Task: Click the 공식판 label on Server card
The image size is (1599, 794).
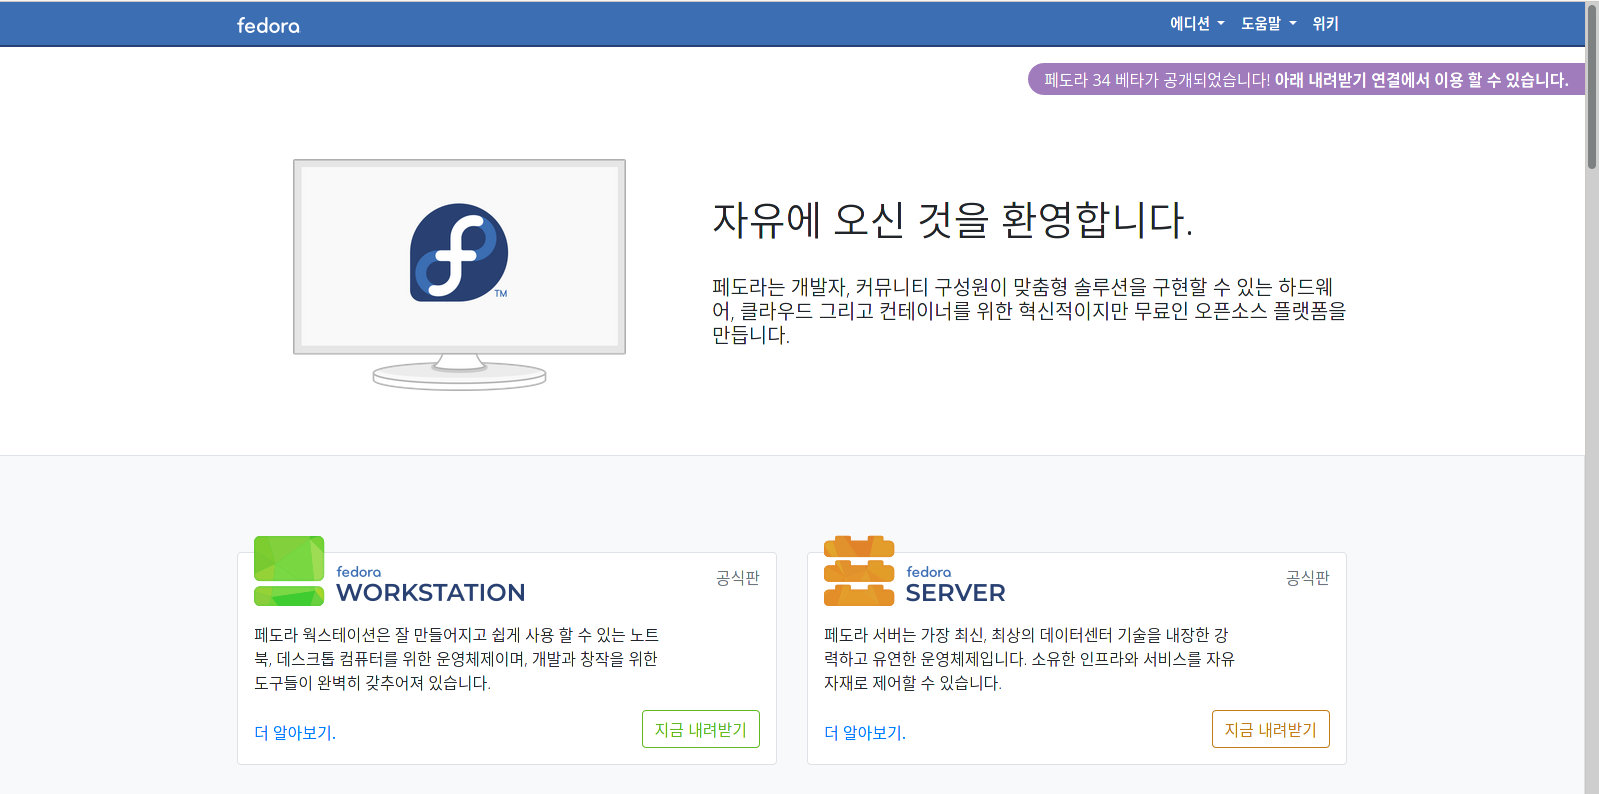Action: tap(1308, 578)
